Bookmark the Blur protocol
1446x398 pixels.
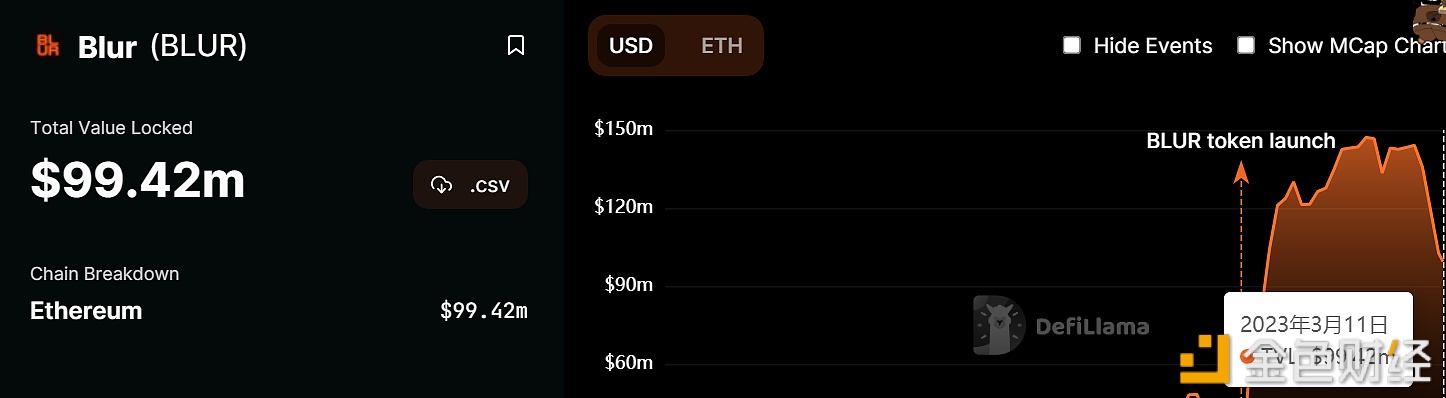point(516,45)
